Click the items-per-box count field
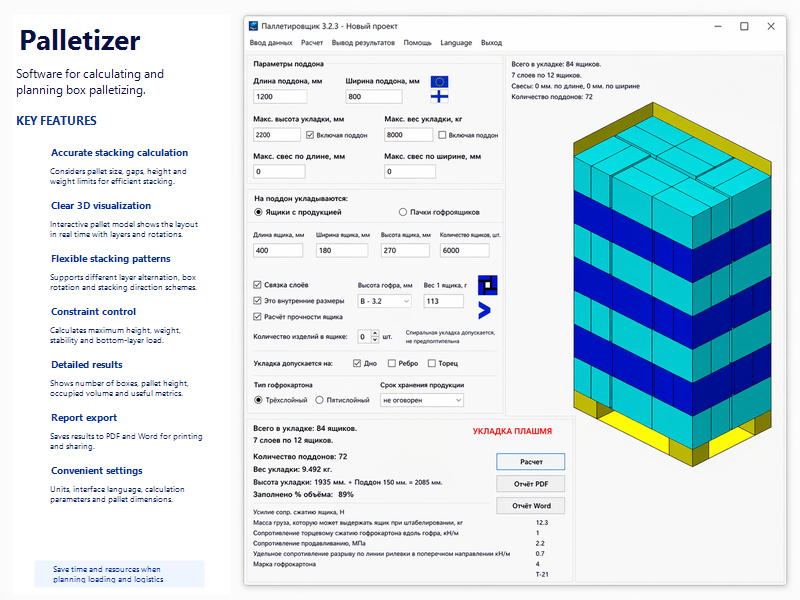This screenshot has height=600, width=800. tap(364, 336)
